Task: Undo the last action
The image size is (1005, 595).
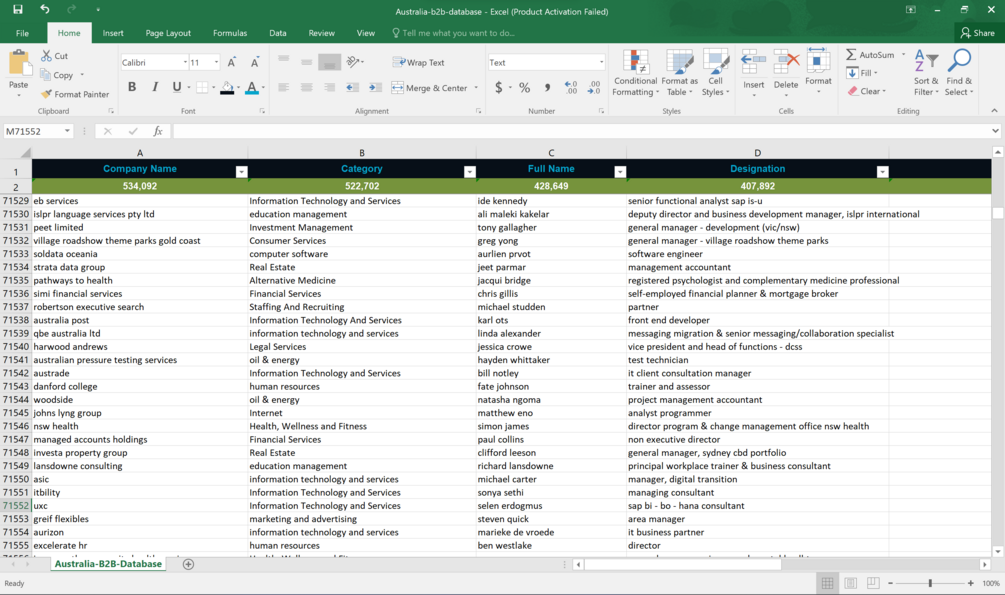Action: (x=44, y=10)
